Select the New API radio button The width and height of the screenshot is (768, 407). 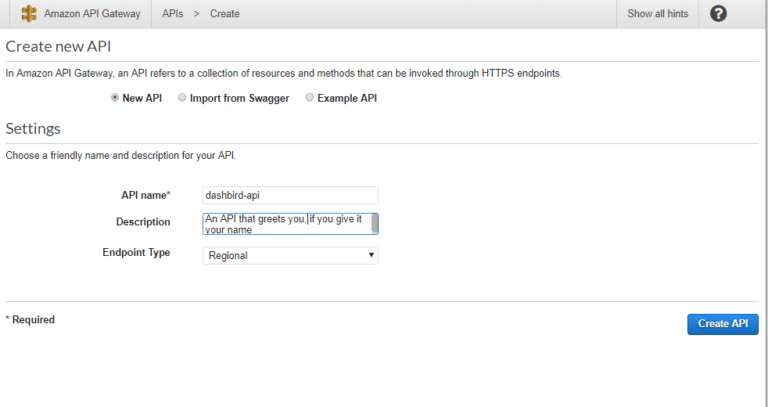click(115, 98)
